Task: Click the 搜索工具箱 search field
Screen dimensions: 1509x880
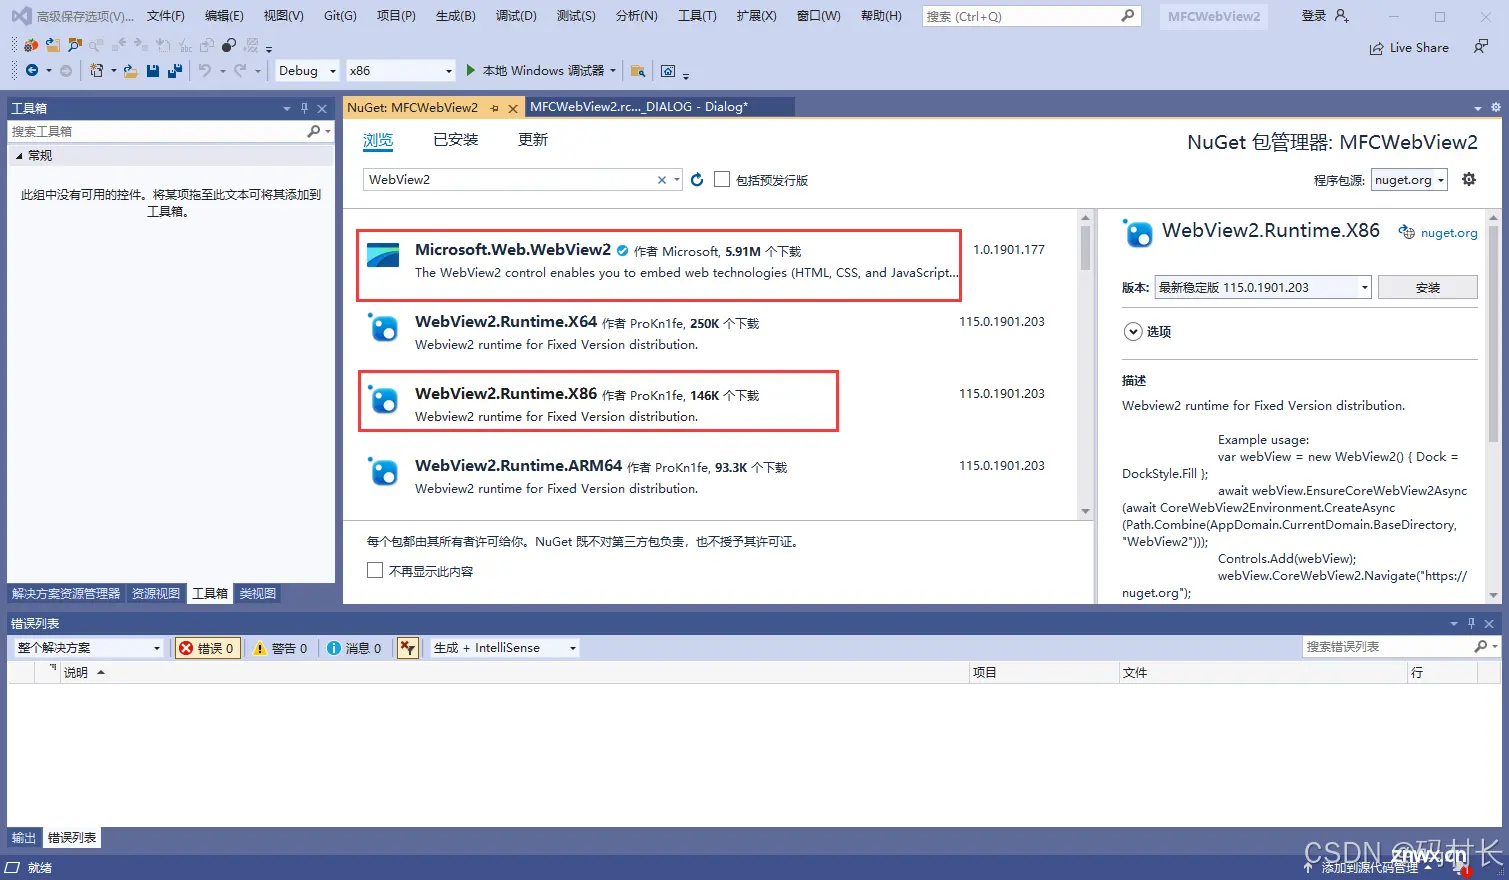Action: 157,131
